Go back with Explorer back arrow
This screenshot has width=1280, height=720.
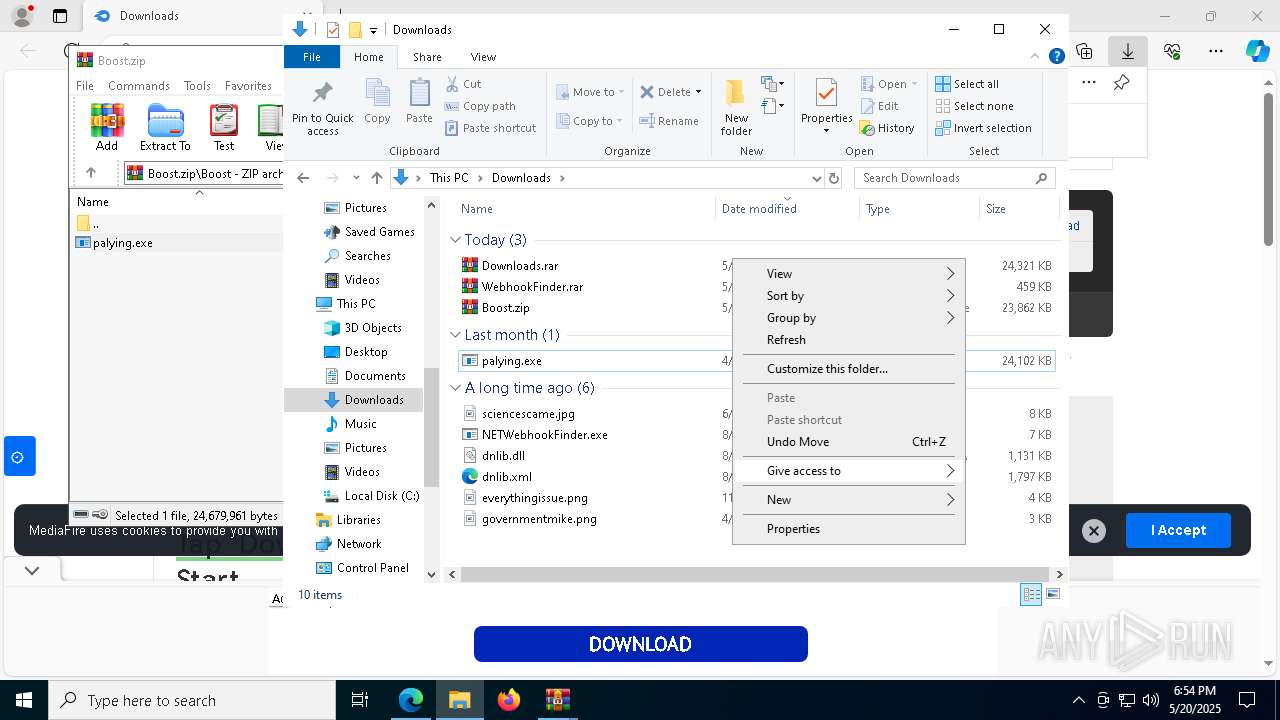click(304, 178)
